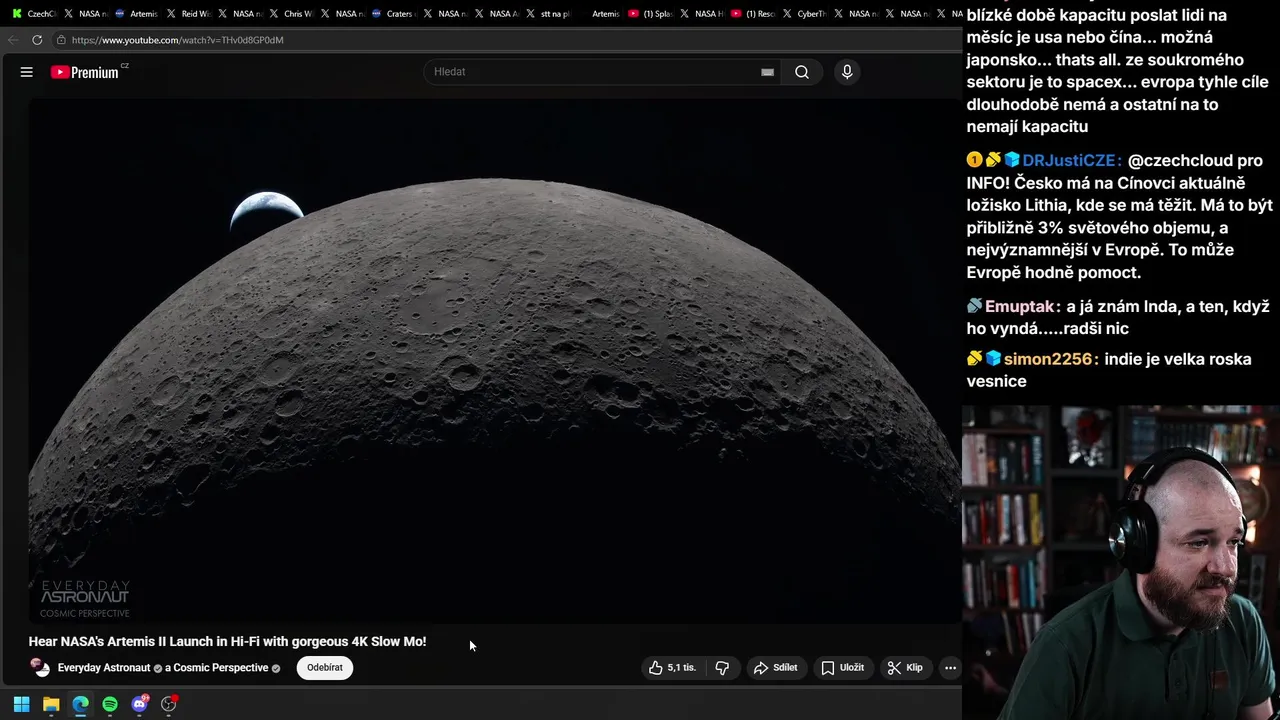
Task: Open a Cosmic Perspective channel link
Action: point(216,668)
